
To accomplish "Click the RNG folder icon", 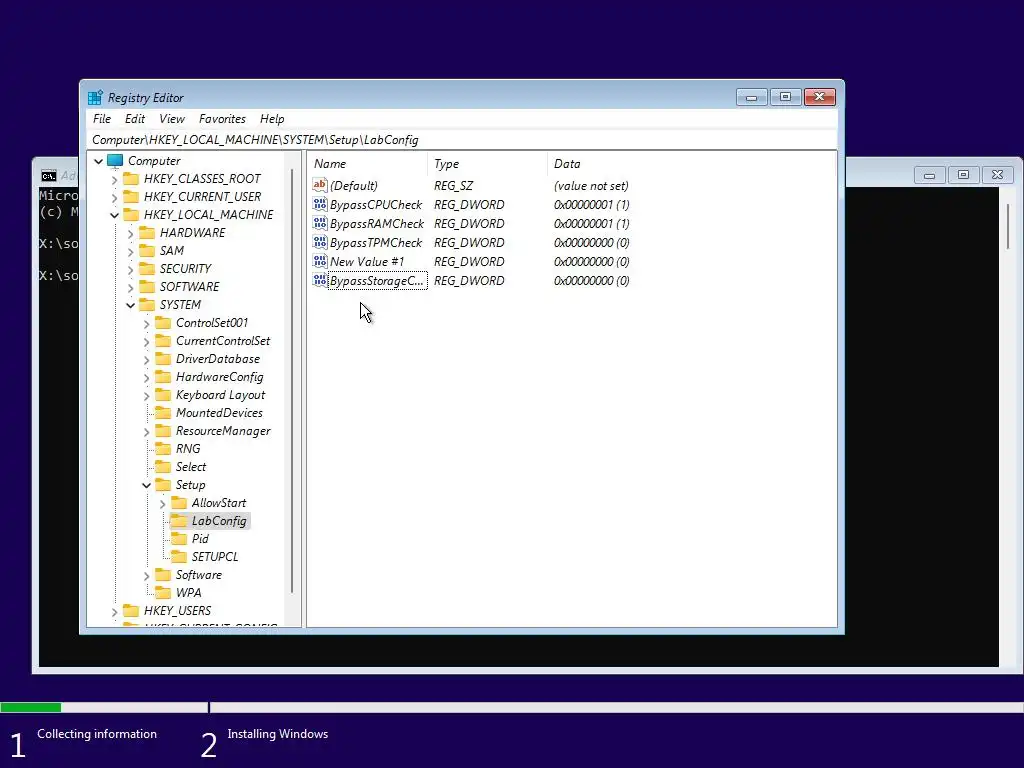I will click(163, 449).
